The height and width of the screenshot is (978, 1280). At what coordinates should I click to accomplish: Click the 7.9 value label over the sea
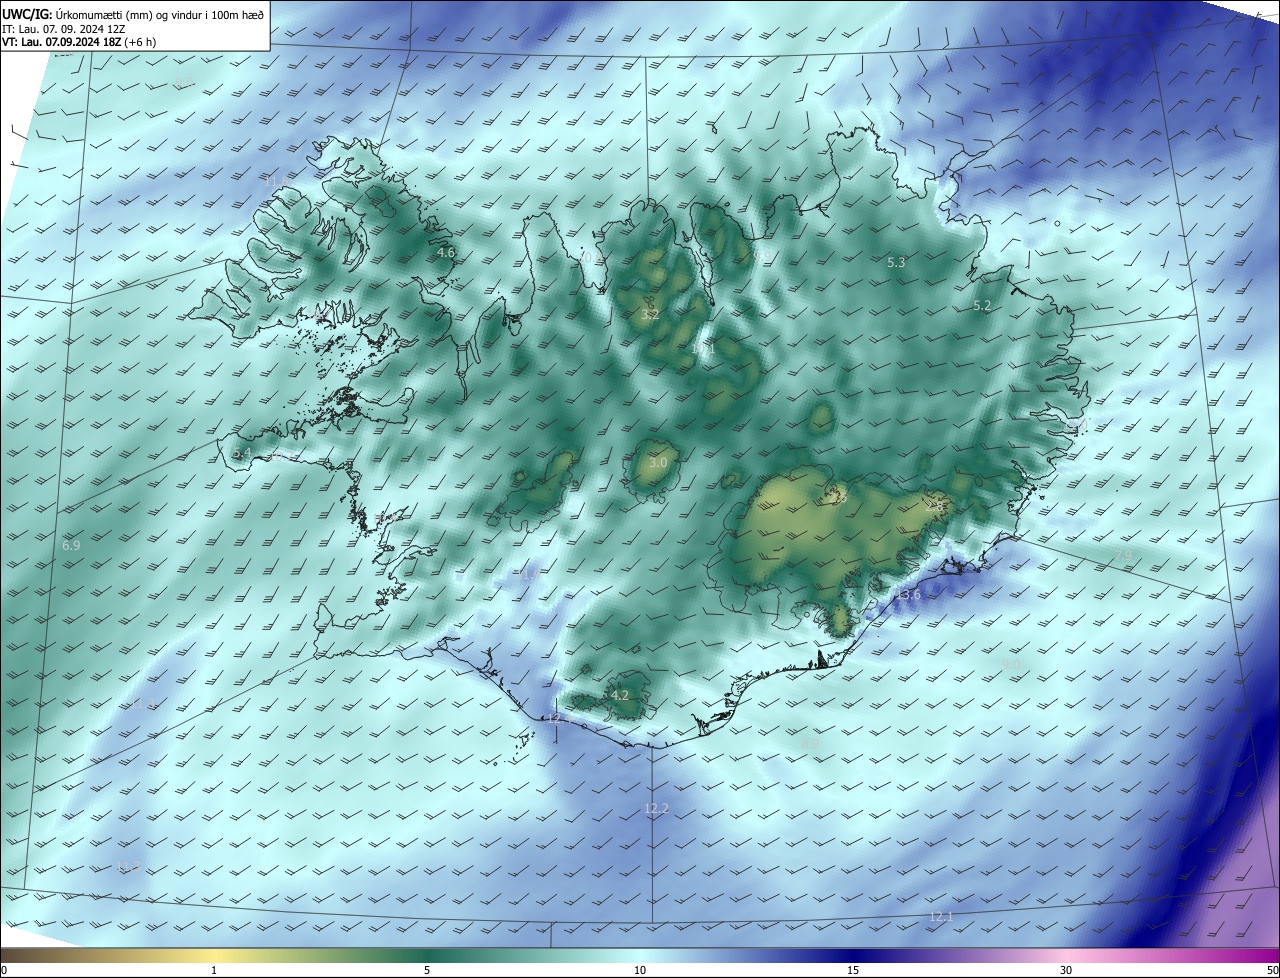[1124, 556]
